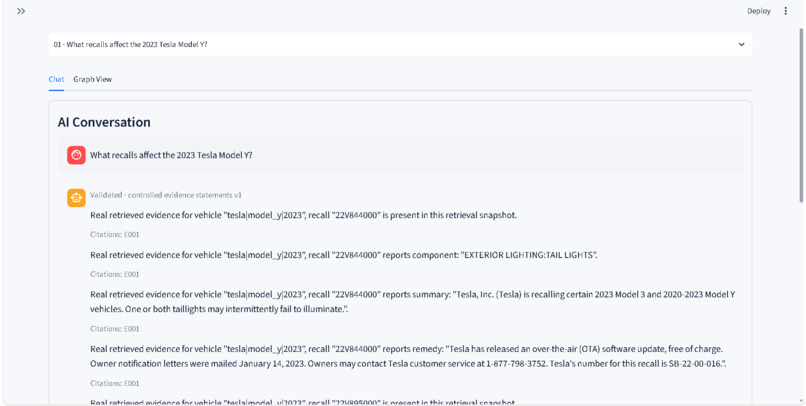Click the Deploy button
Image resolution: width=806 pixels, height=406 pixels.
tap(759, 11)
